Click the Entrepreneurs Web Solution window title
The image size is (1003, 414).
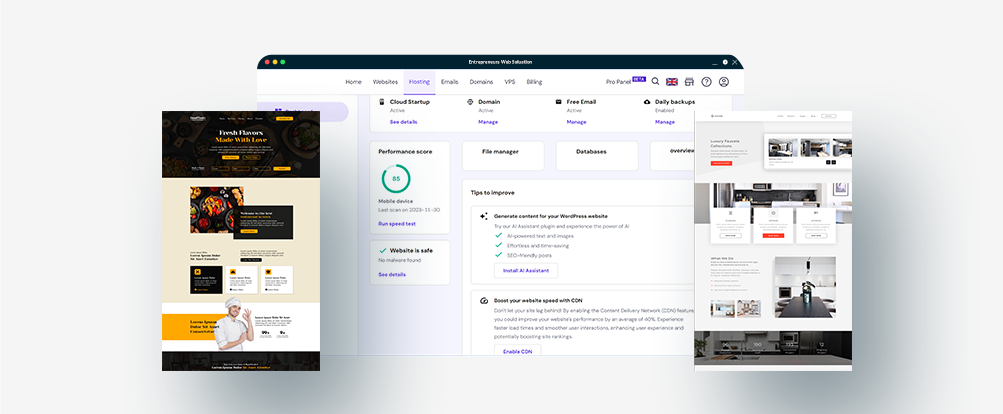pos(500,62)
